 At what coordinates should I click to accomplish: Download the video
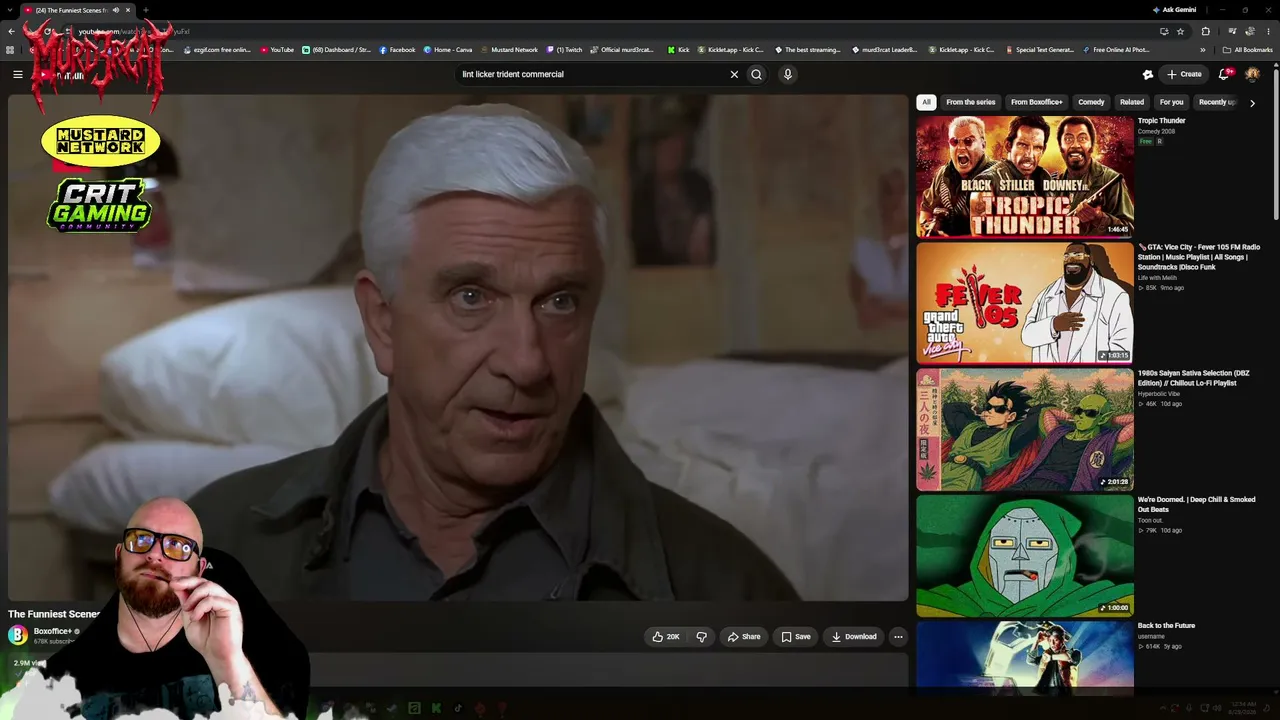854,637
